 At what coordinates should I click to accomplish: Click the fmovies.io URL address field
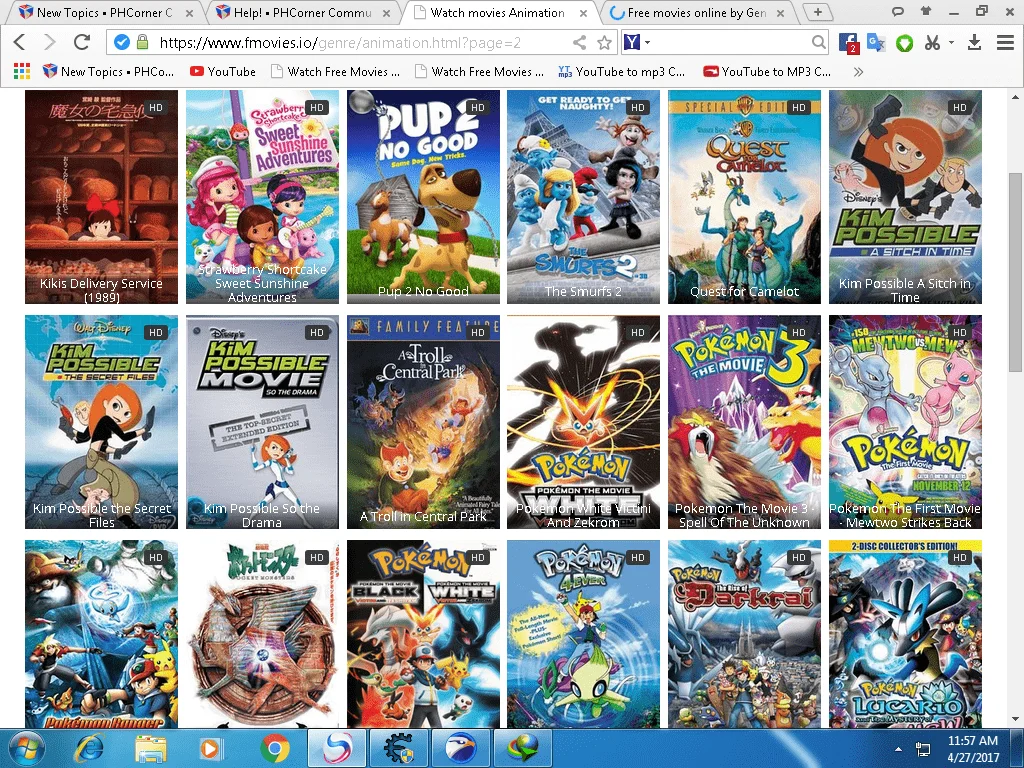tap(362, 42)
